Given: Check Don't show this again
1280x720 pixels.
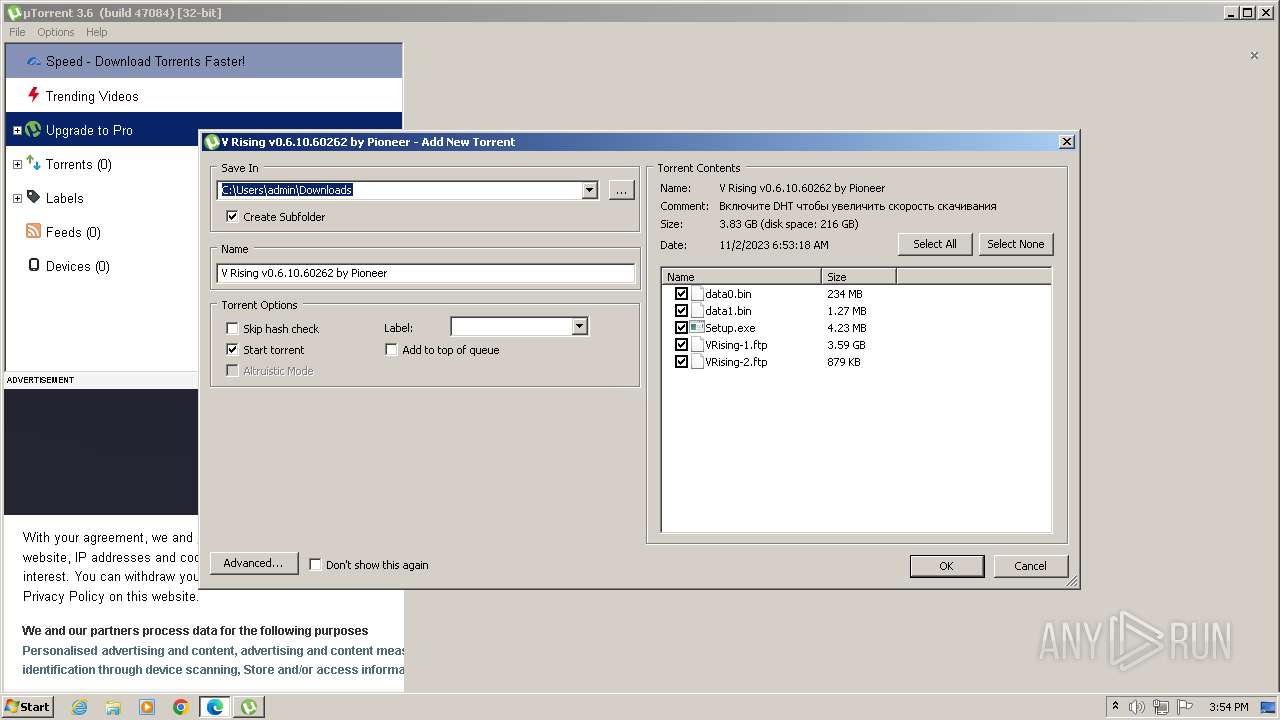Looking at the screenshot, I should pyautogui.click(x=315, y=564).
